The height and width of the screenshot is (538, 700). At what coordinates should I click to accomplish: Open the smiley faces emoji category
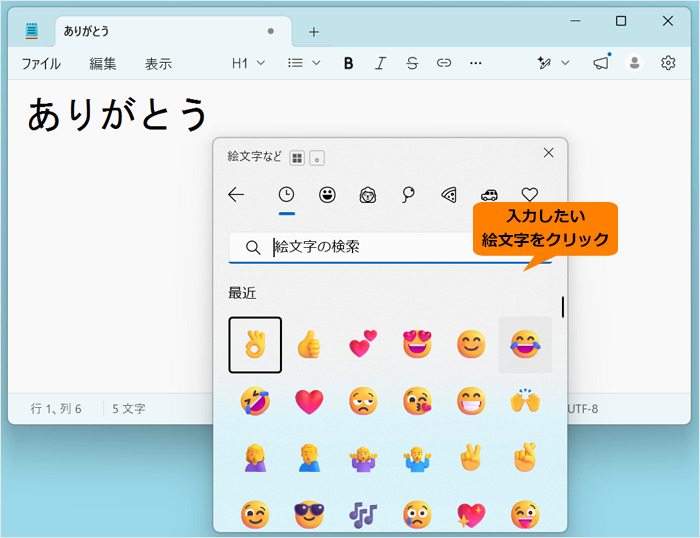tap(327, 195)
